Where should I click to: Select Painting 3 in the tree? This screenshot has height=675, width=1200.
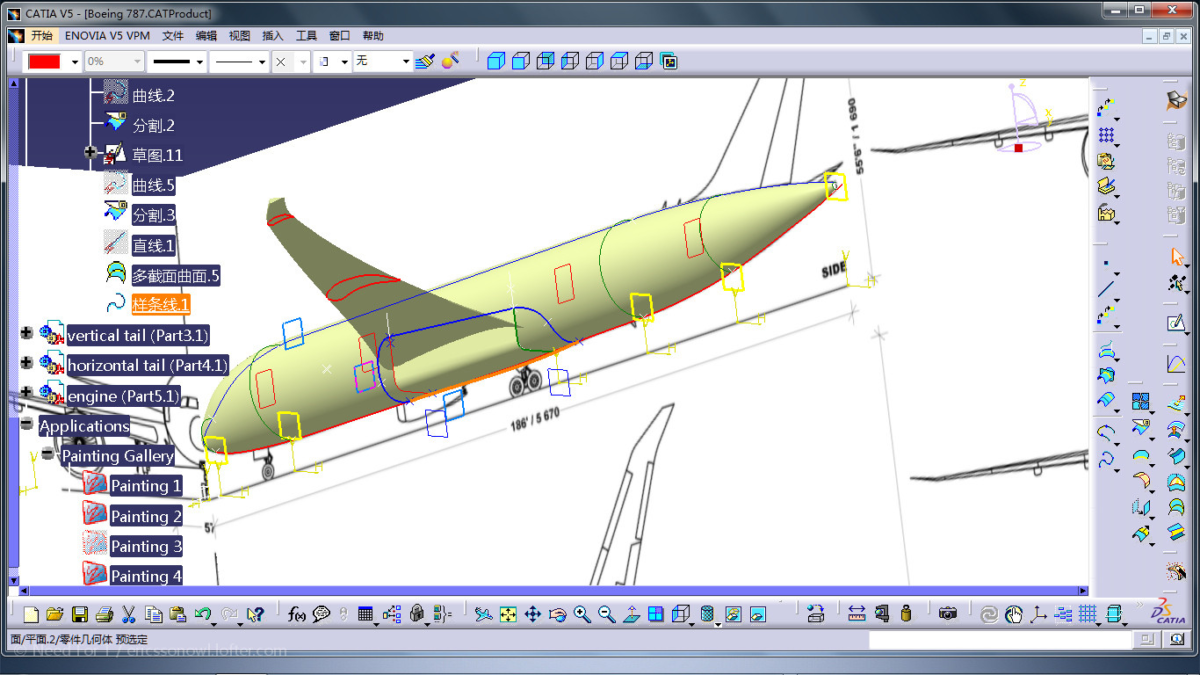coord(146,546)
